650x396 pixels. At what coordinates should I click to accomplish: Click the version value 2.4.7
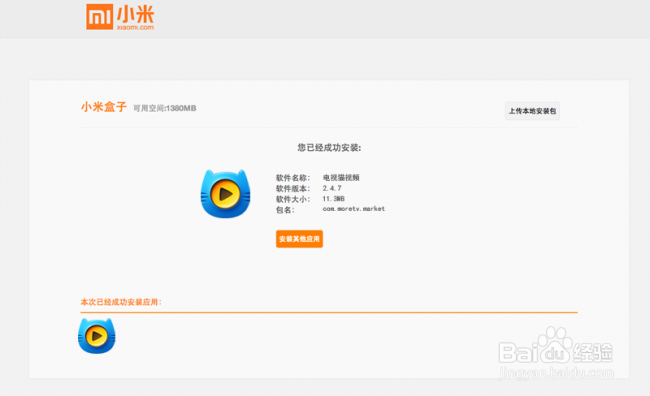(332, 188)
